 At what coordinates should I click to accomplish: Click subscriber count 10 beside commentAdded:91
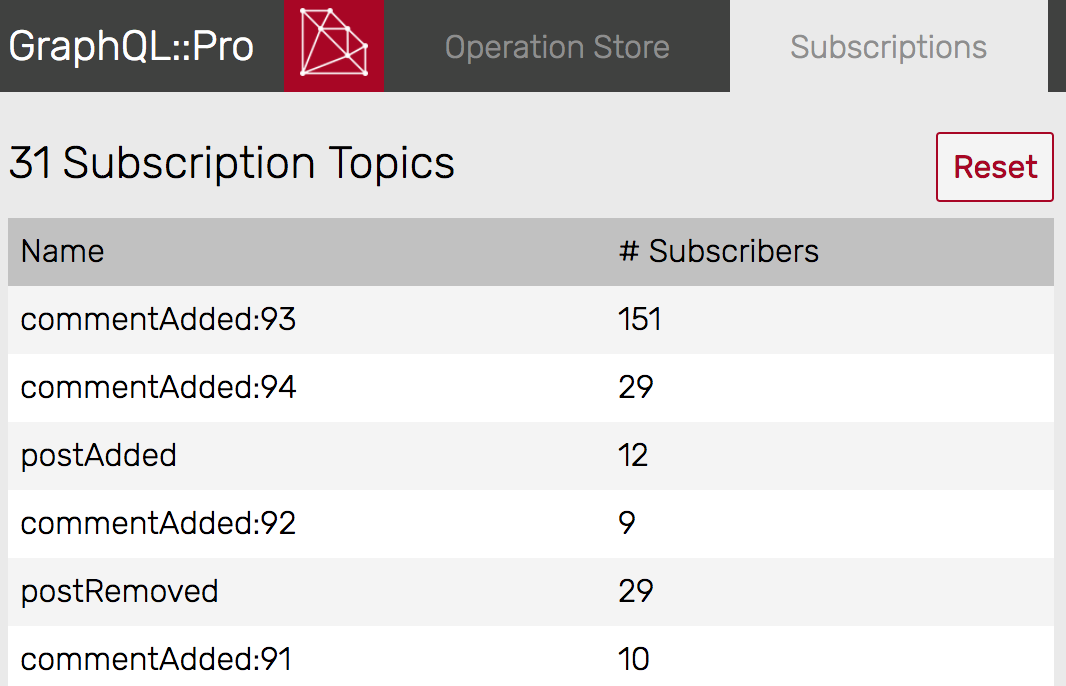tap(634, 659)
